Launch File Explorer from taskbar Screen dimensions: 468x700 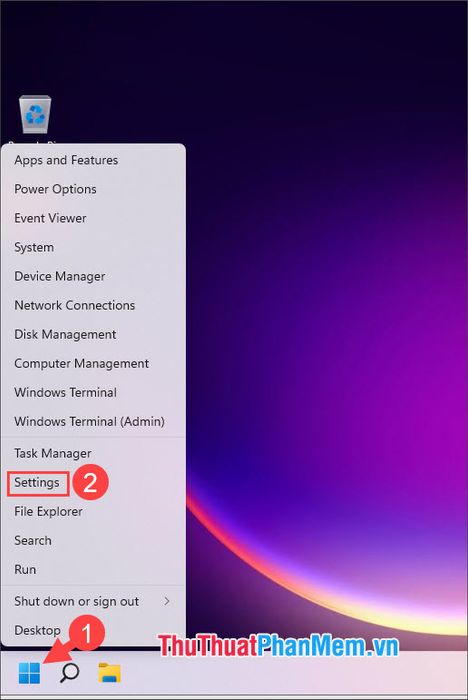(x=109, y=673)
